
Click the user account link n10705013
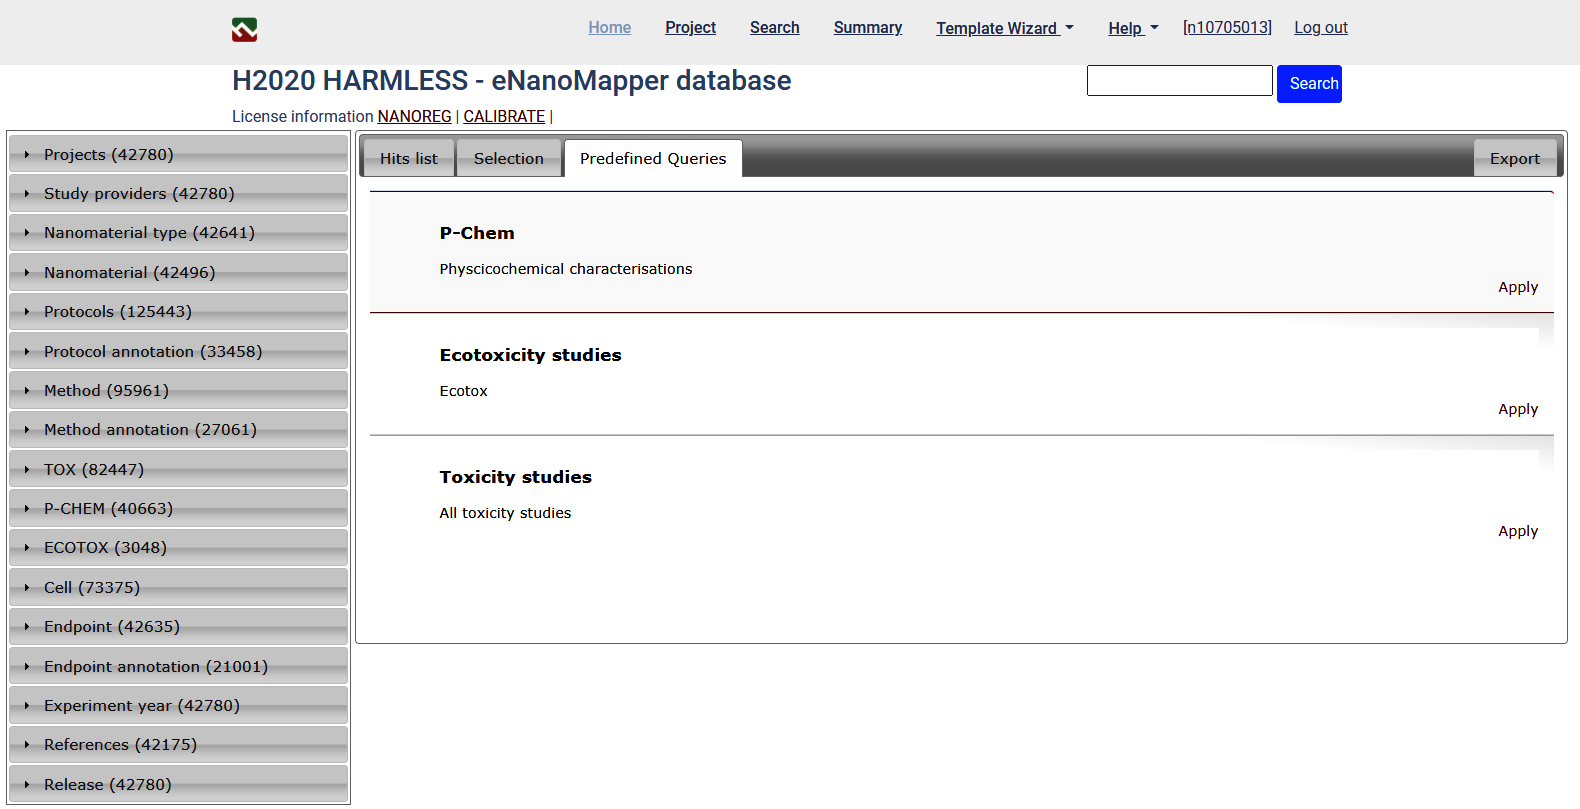[1227, 28]
